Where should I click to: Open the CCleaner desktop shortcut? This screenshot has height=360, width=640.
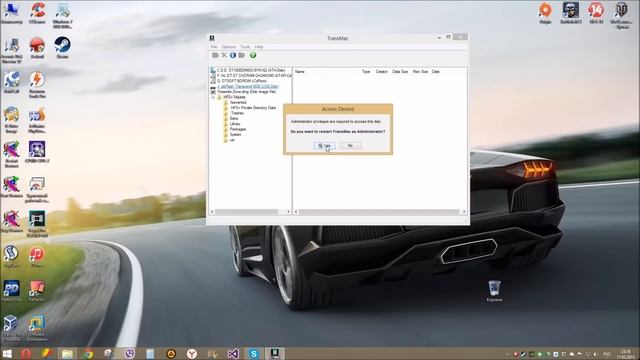(37, 13)
